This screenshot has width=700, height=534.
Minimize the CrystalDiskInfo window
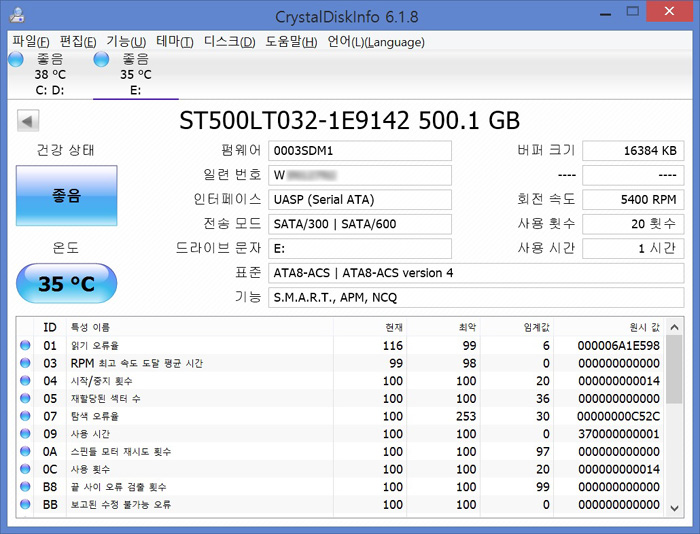click(605, 13)
